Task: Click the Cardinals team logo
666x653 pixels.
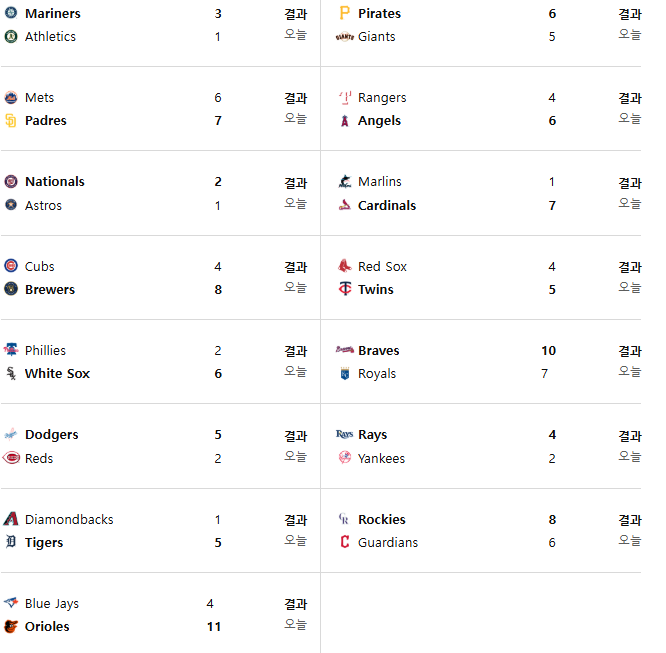Action: (x=344, y=205)
